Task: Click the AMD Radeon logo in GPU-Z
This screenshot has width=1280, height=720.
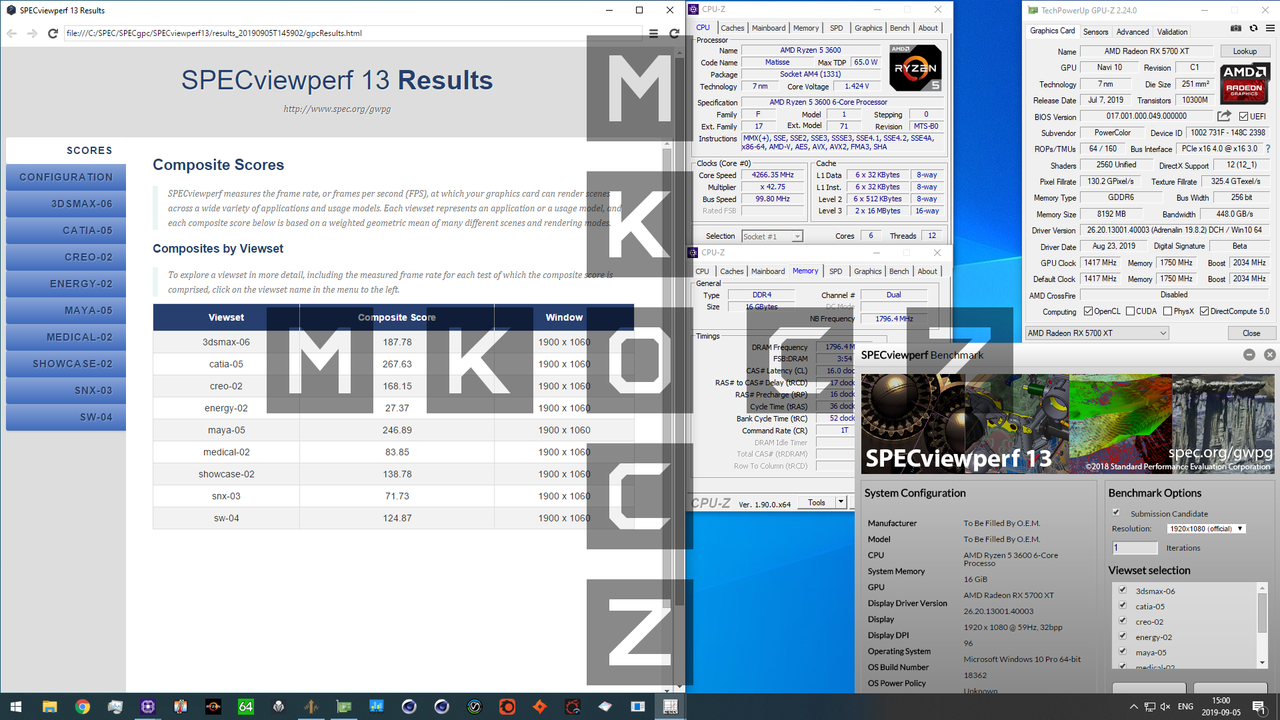Action: tap(1244, 82)
